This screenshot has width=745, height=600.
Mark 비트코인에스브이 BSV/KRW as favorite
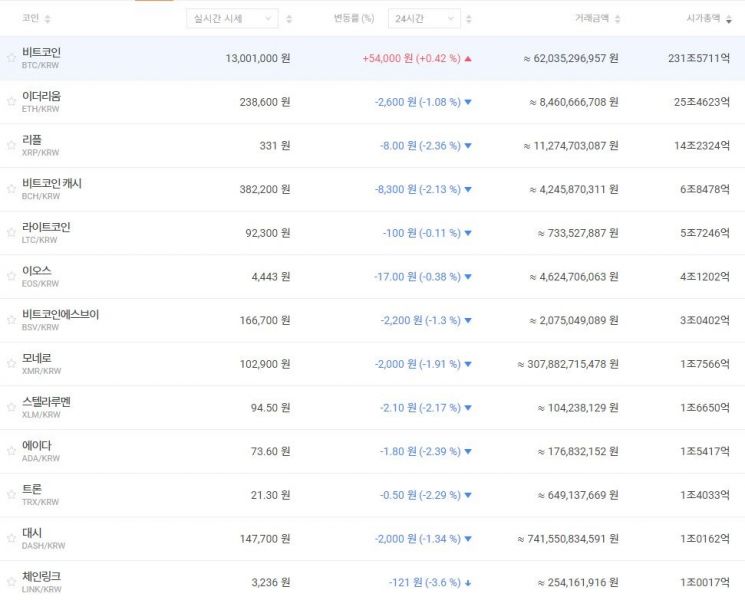pyautogui.click(x=11, y=320)
